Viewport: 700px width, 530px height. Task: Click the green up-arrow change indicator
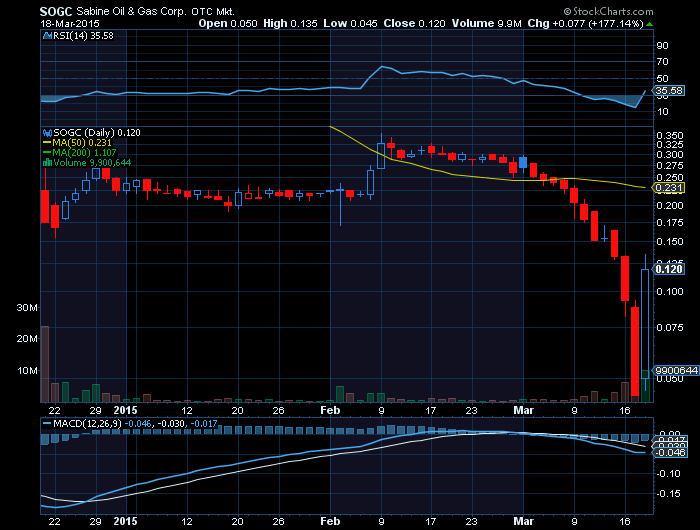coord(650,24)
